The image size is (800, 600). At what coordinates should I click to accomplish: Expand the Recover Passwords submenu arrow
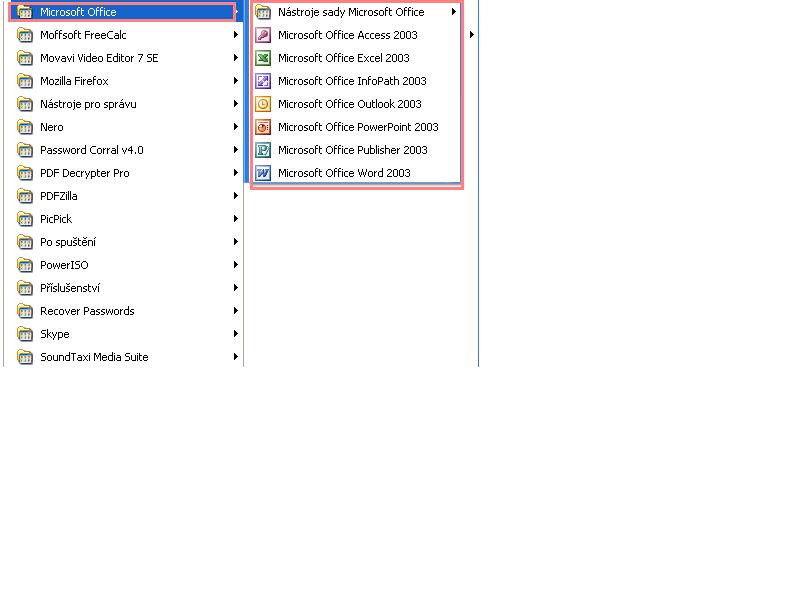[x=236, y=310]
